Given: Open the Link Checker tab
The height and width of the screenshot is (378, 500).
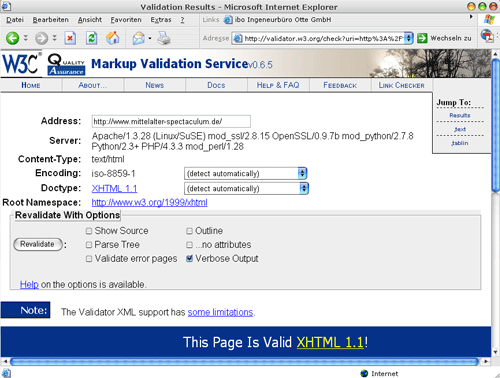Looking at the screenshot, I should pos(402,85).
